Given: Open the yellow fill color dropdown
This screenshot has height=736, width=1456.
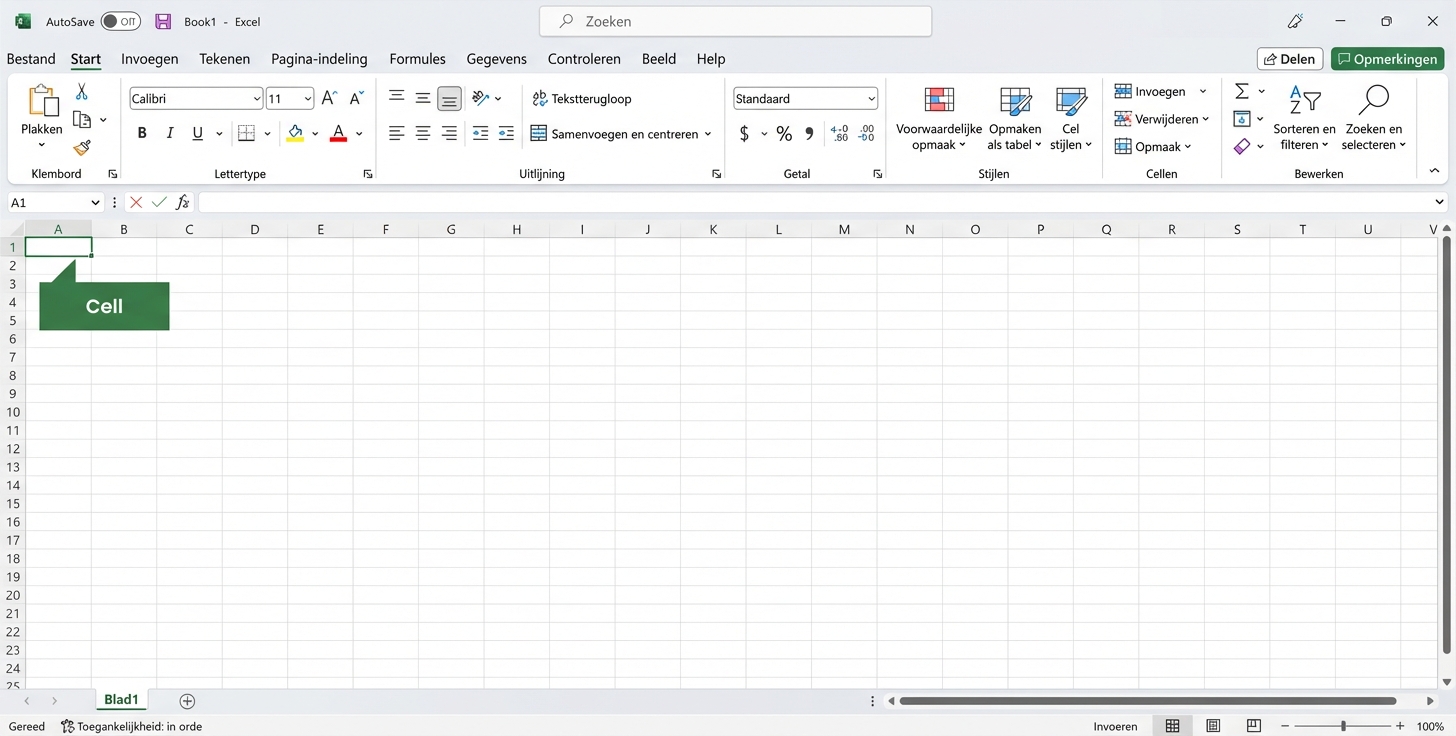Looking at the screenshot, I should point(314,133).
